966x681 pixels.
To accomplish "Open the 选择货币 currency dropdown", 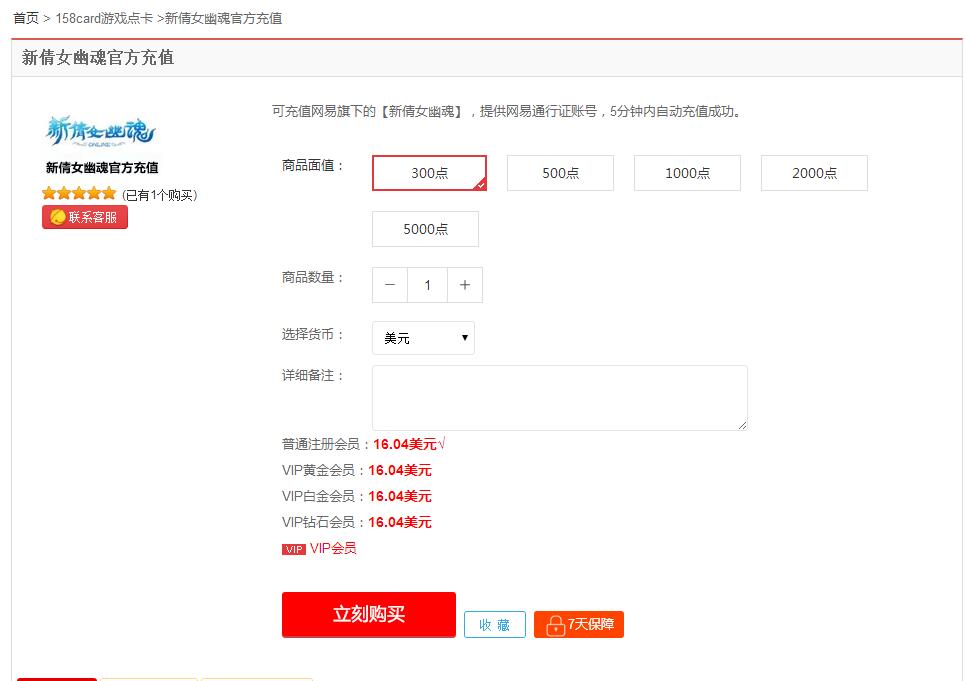I will [x=423, y=338].
